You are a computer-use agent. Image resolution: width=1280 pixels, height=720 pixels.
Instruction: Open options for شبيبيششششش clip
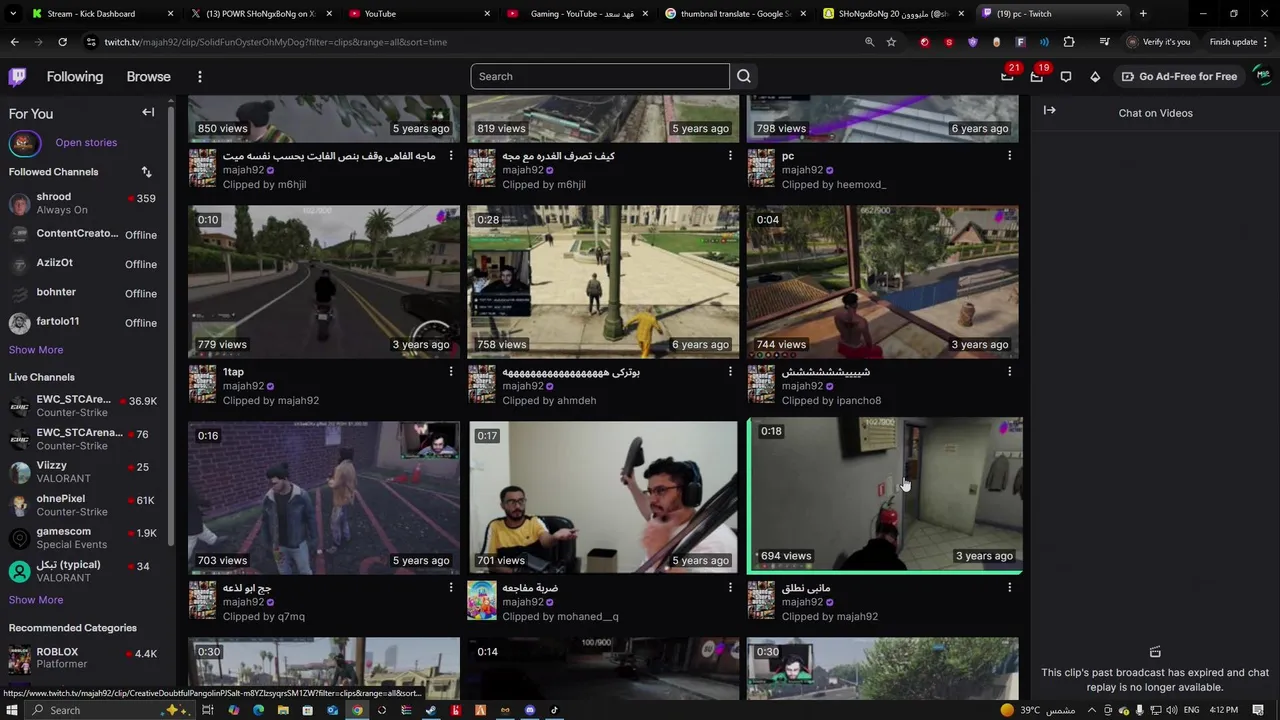[x=1010, y=372]
